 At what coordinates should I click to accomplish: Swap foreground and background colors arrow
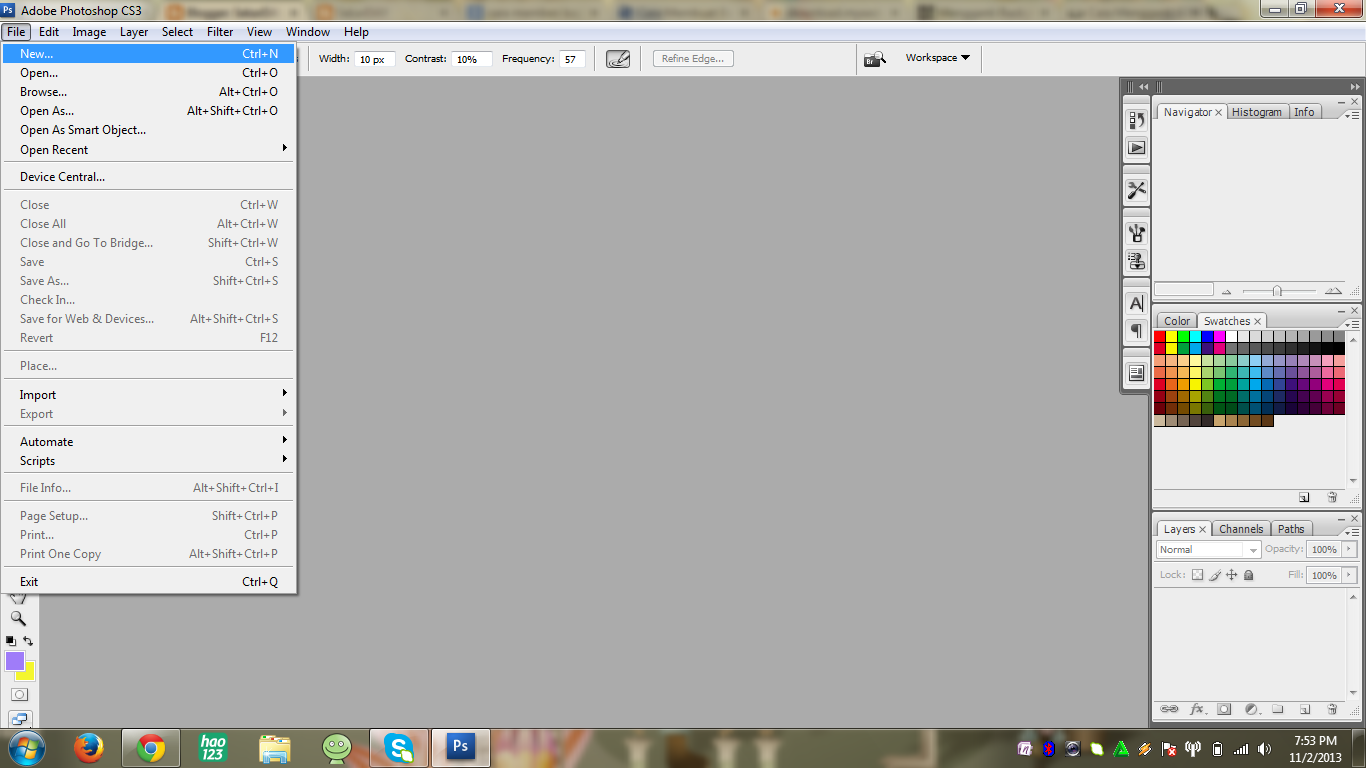[x=28, y=641]
